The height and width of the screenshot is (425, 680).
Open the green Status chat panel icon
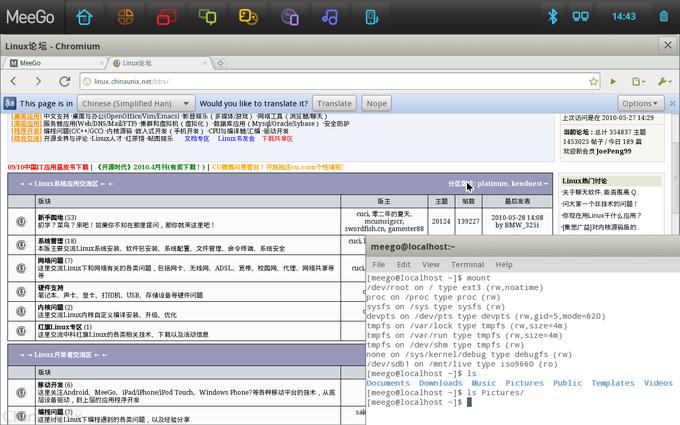click(x=207, y=17)
